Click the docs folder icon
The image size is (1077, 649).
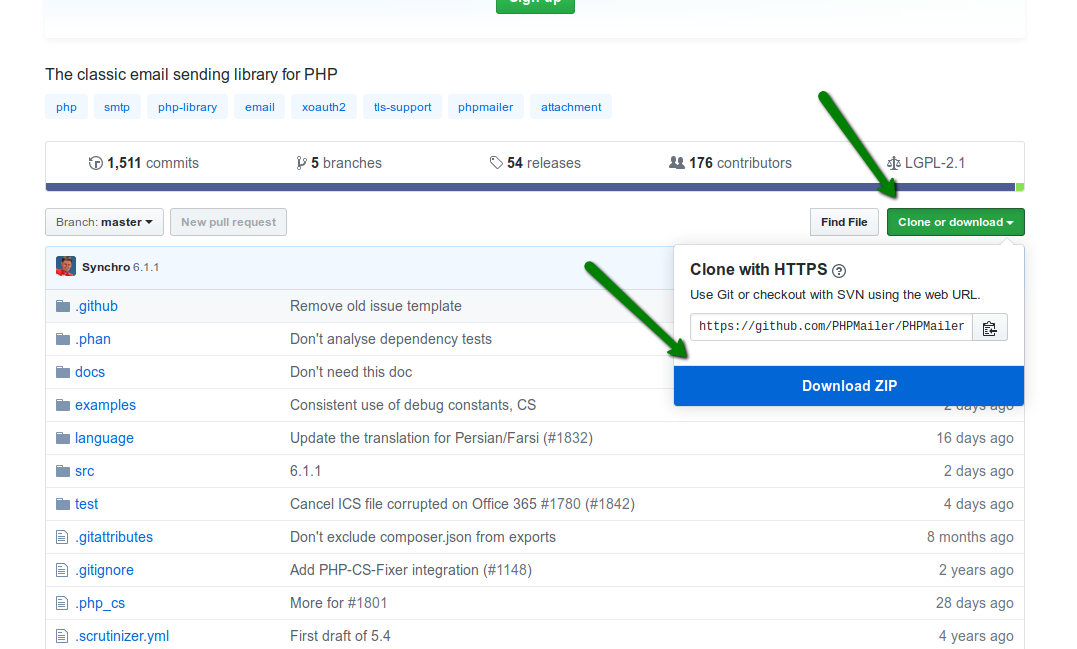63,372
